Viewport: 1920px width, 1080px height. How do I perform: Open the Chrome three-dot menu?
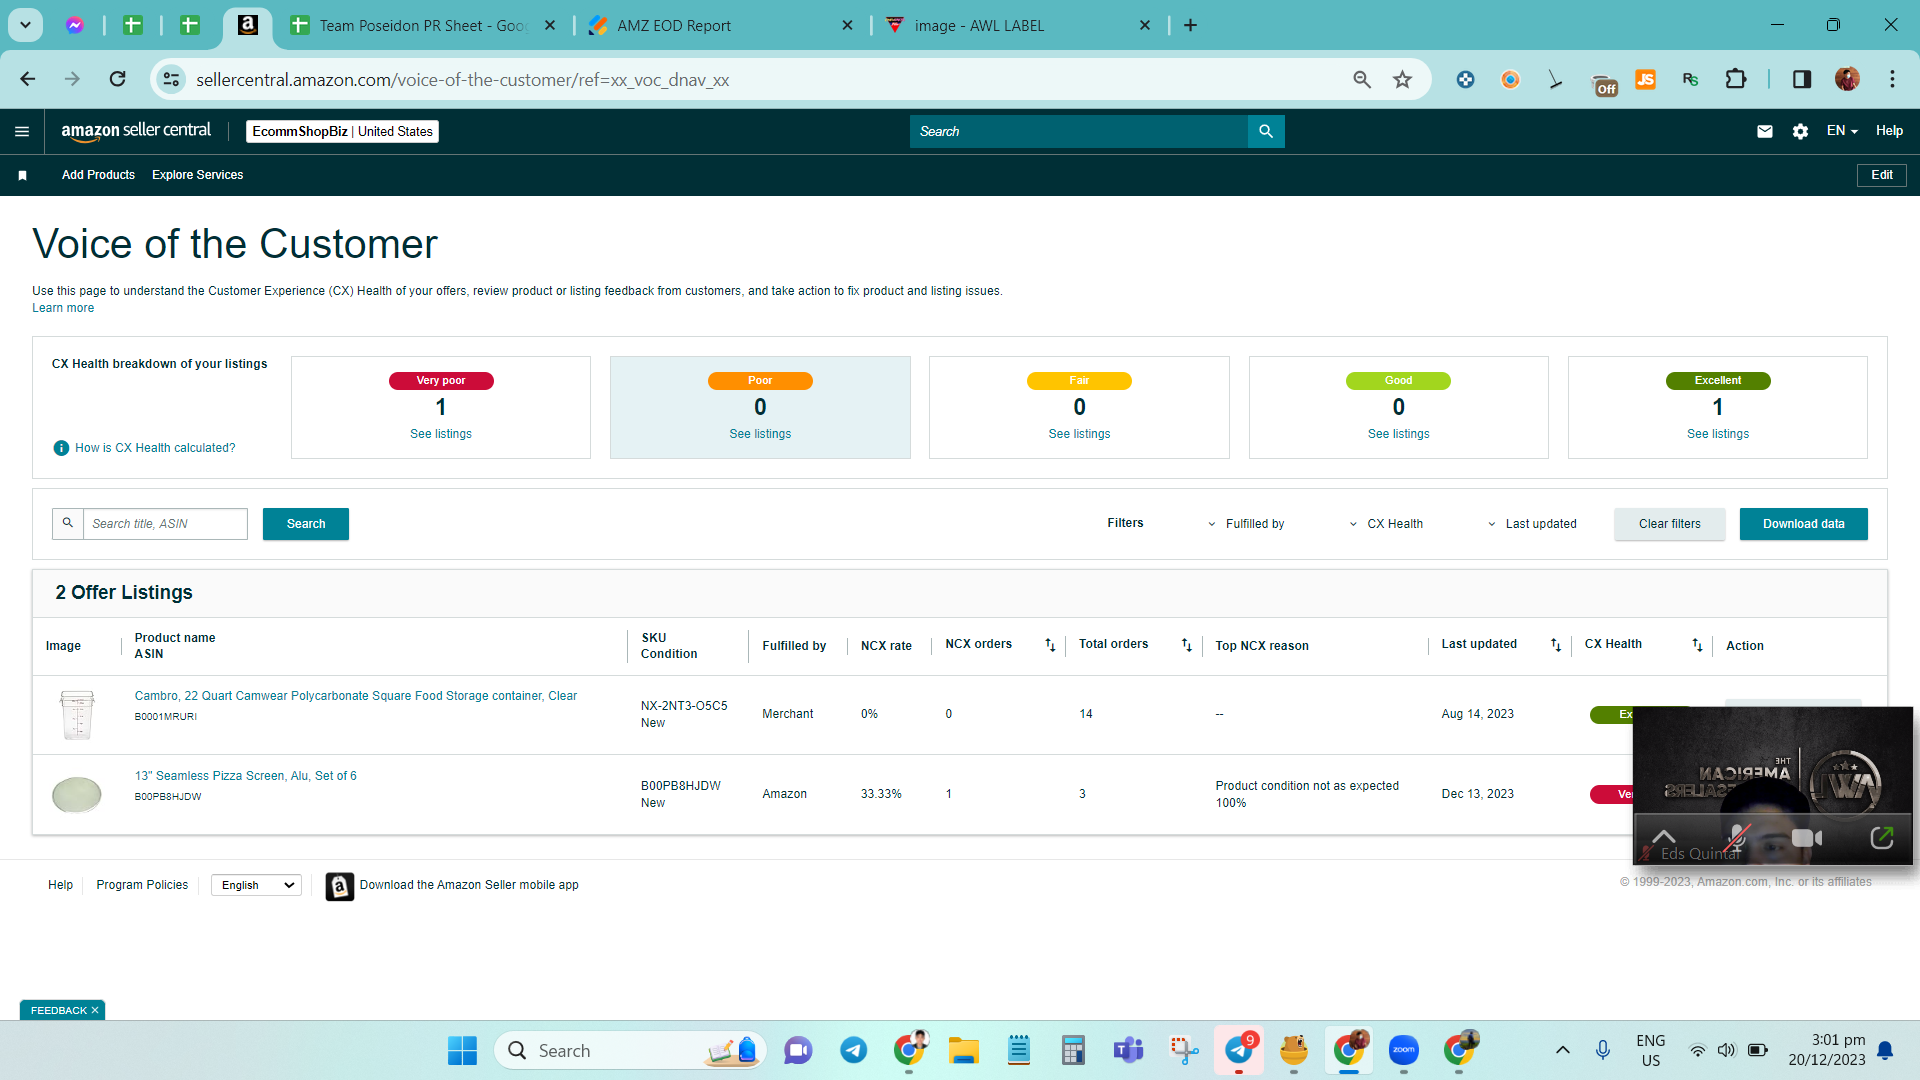pyautogui.click(x=1892, y=79)
